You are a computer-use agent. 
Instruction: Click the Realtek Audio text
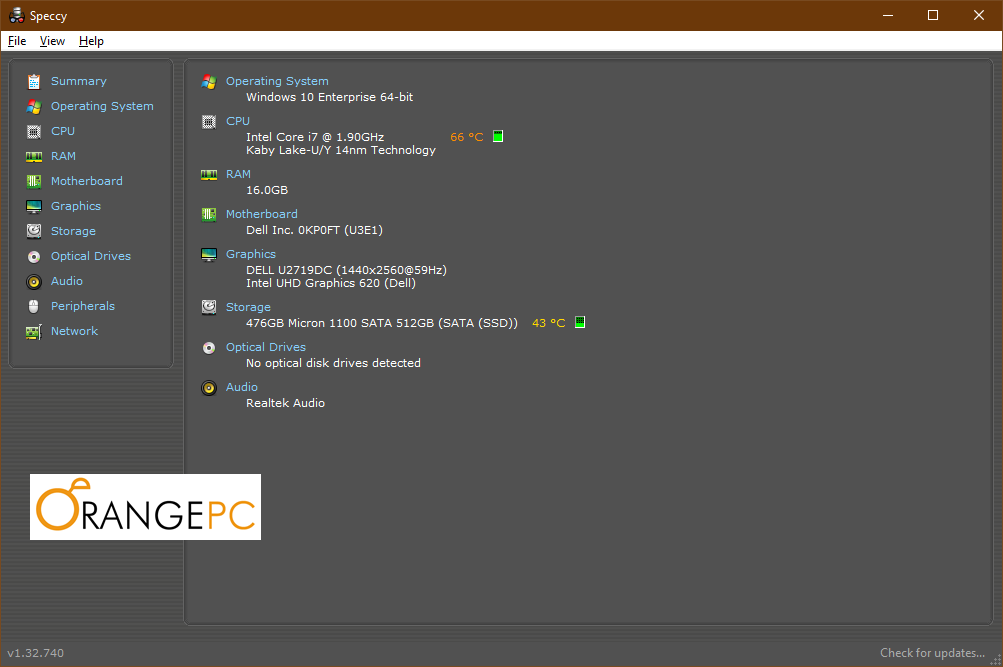[285, 403]
